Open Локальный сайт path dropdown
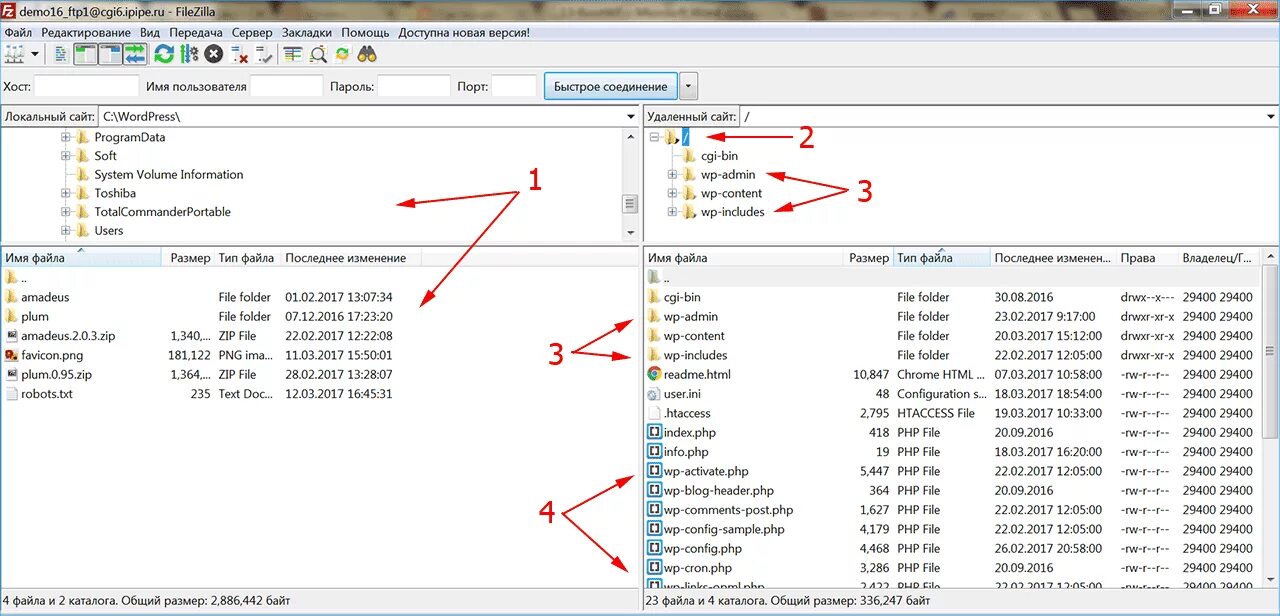Image resolution: width=1280 pixels, height=616 pixels. 630,117
